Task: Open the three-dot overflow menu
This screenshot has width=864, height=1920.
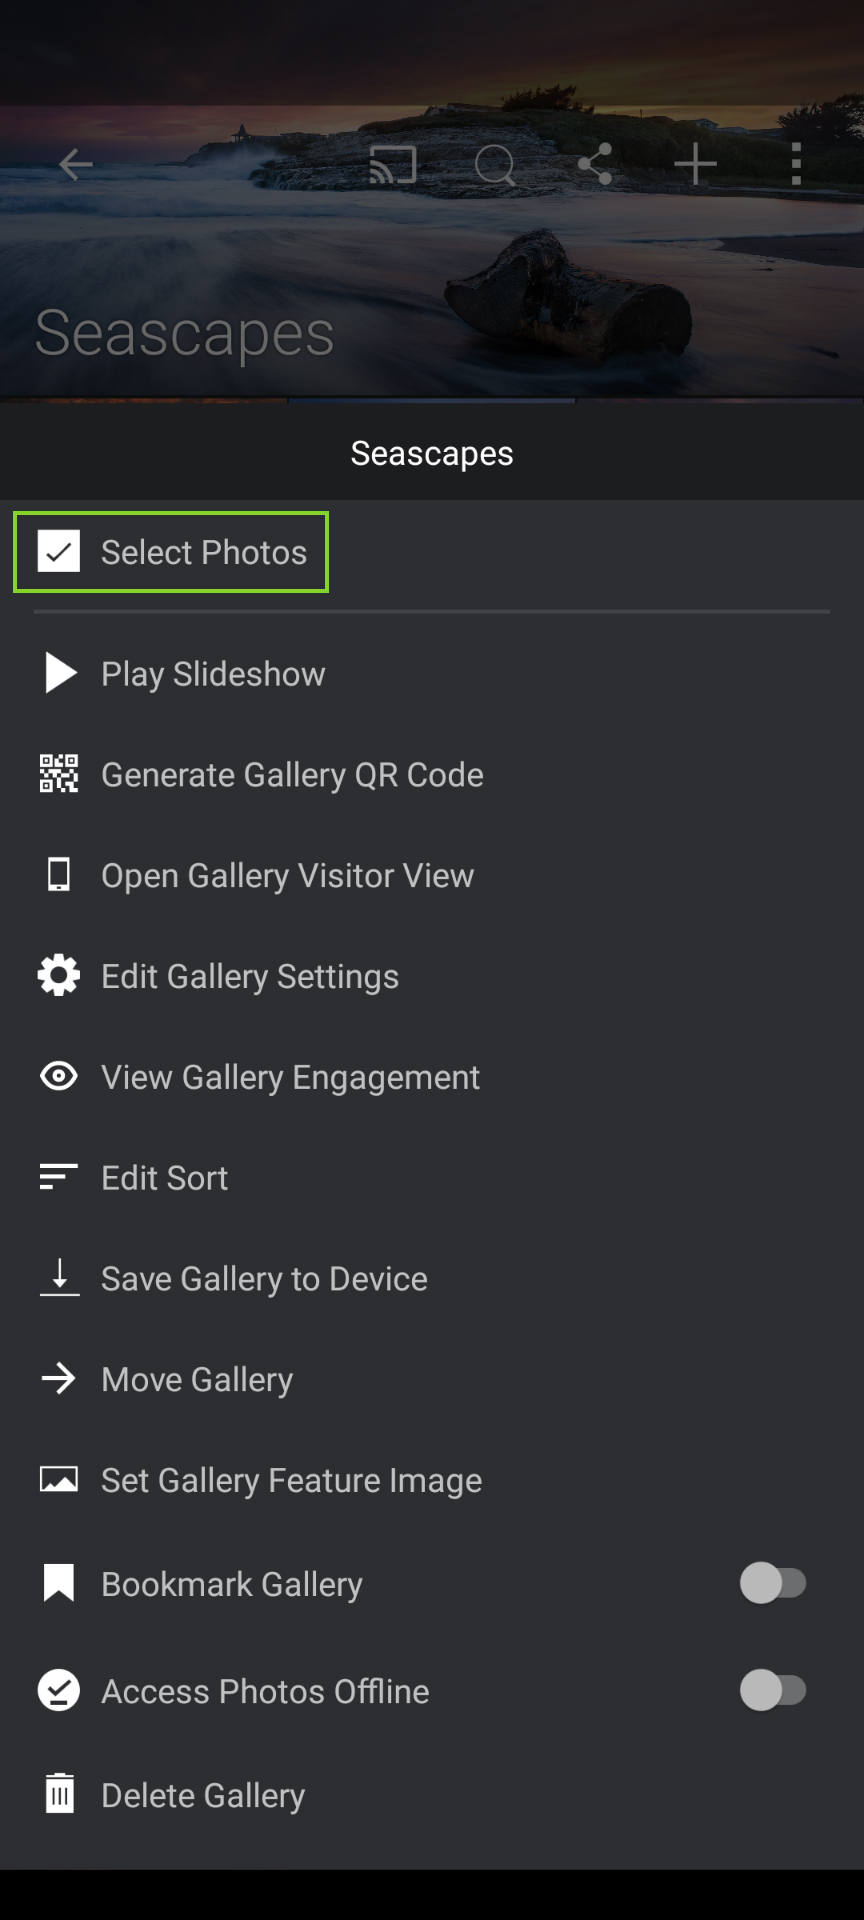Action: [x=796, y=164]
